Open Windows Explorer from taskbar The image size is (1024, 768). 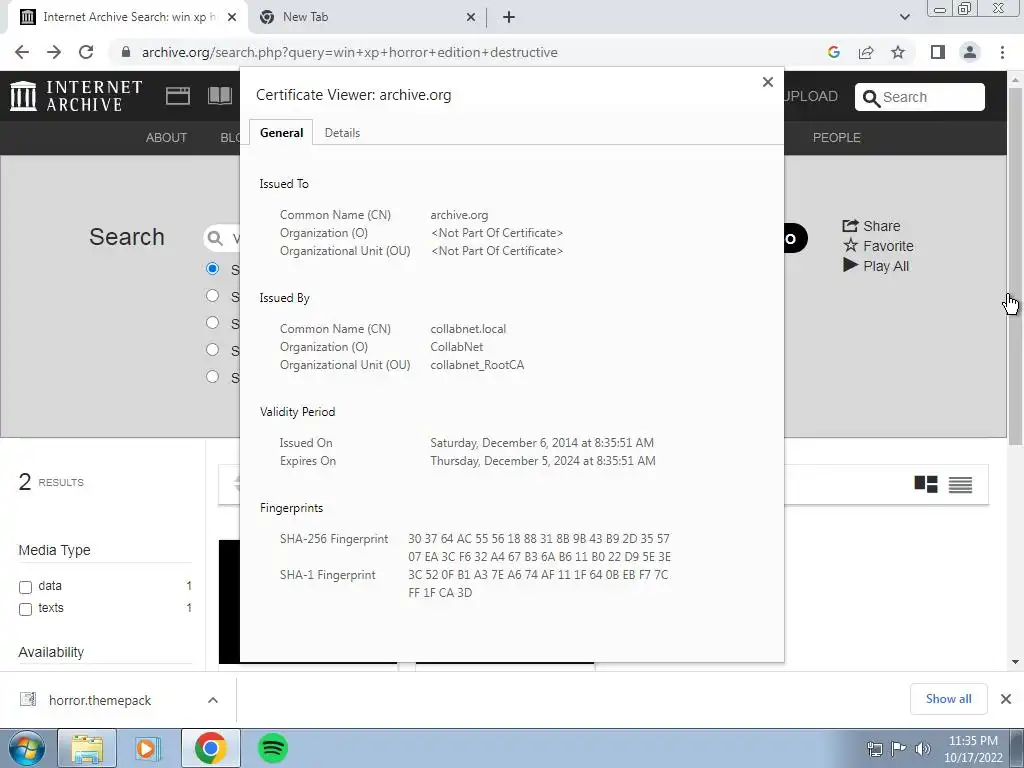coord(87,748)
